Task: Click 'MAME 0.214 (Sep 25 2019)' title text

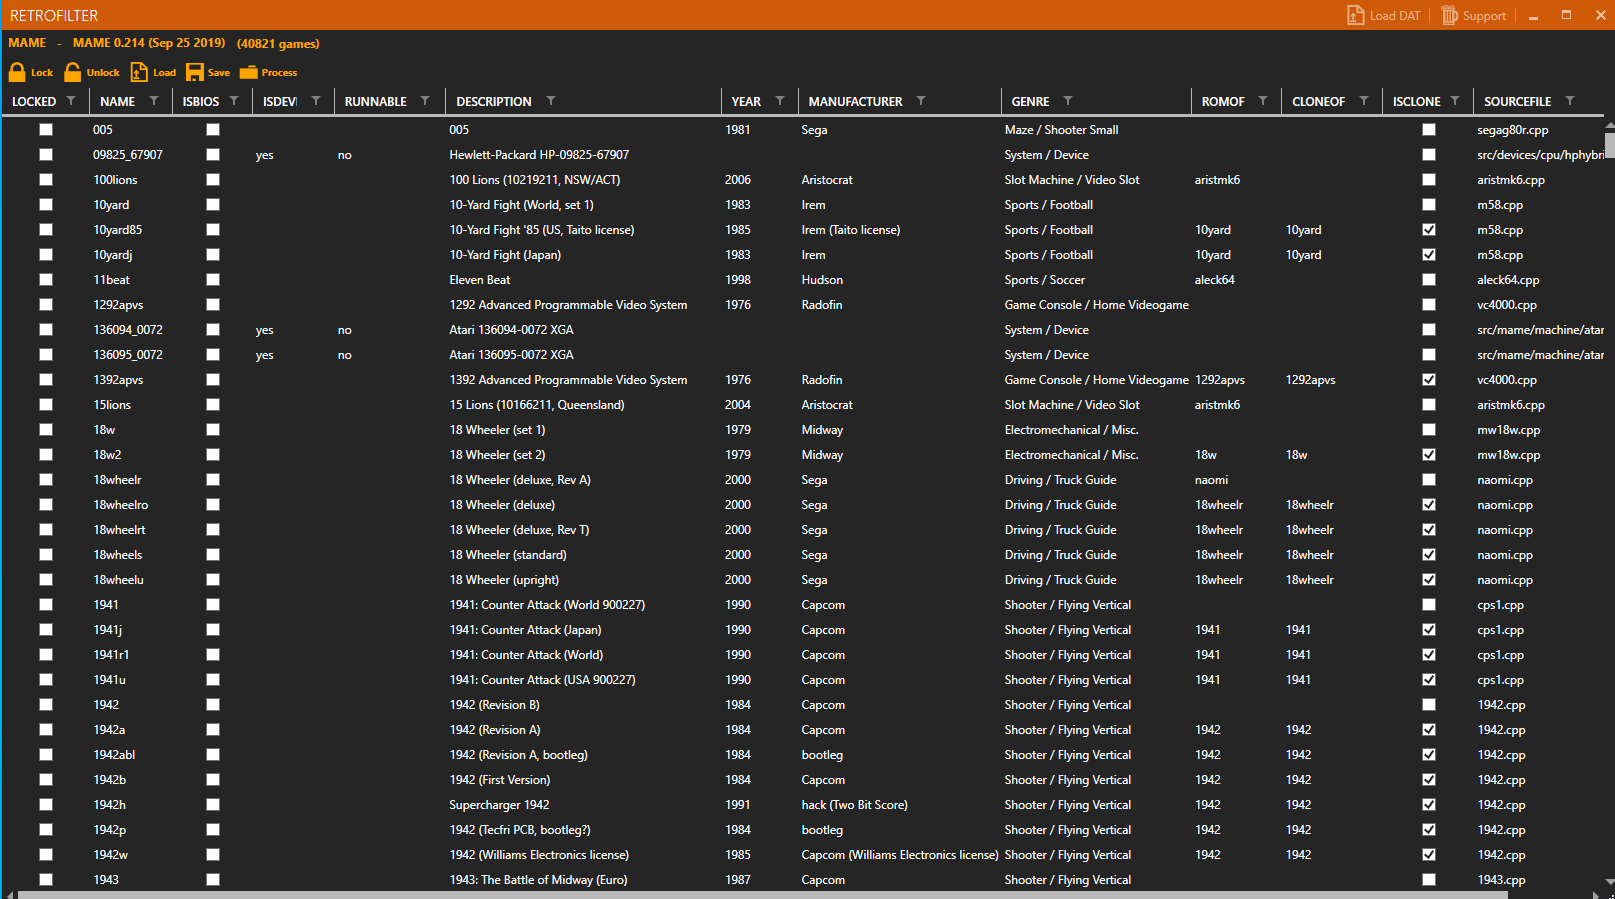Action: 149,43
